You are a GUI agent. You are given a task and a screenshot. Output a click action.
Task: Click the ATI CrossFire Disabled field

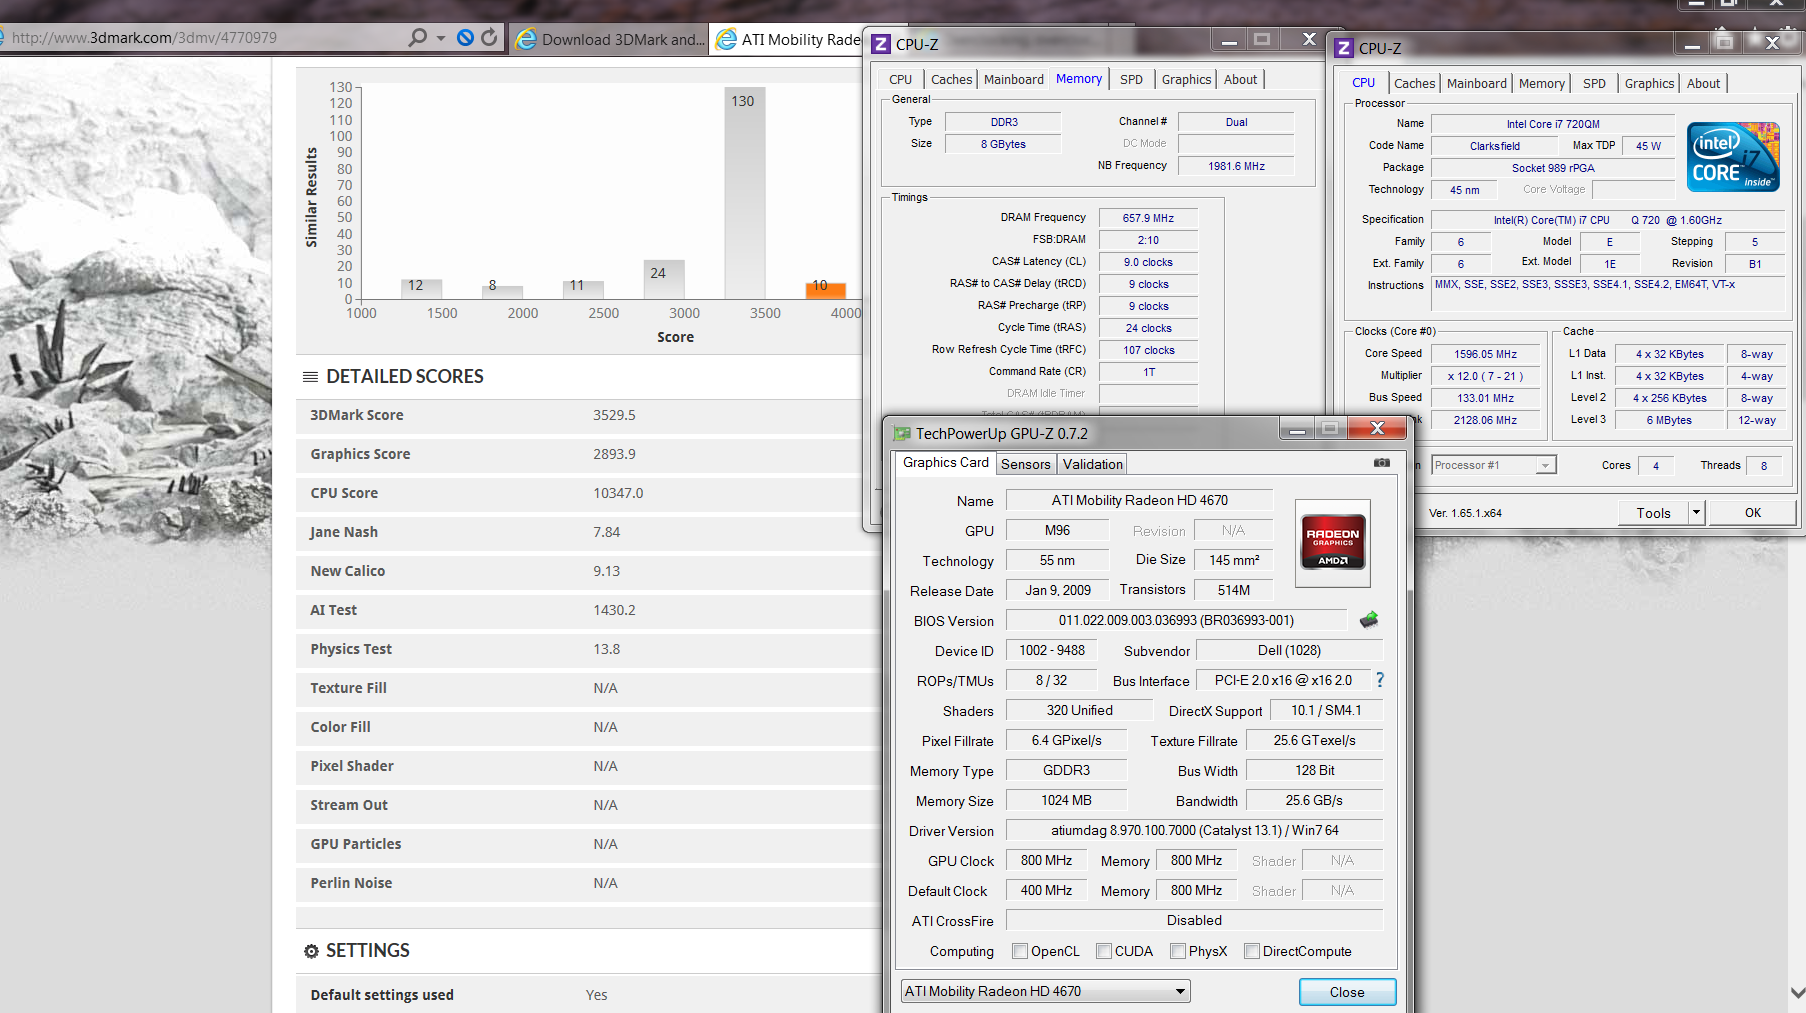click(x=1194, y=920)
